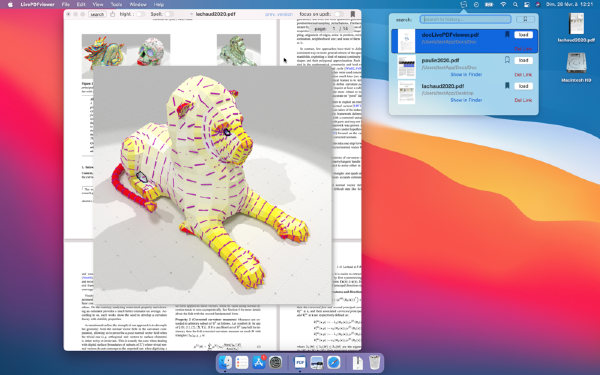600x375 pixels.
Task: Open Reminders from the Dock
Action: coord(242,362)
